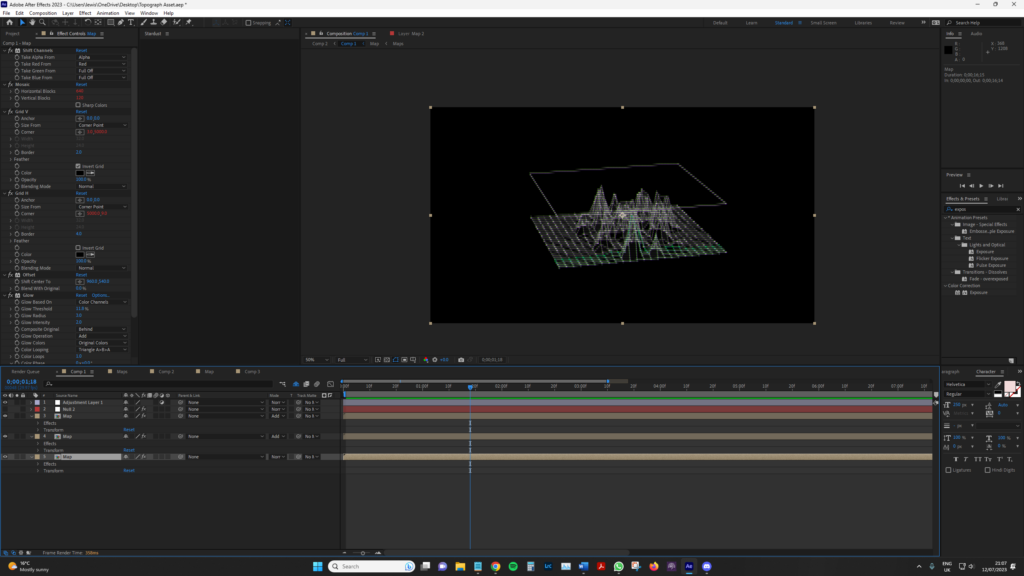Click the Home icon in toolbar

9,22
